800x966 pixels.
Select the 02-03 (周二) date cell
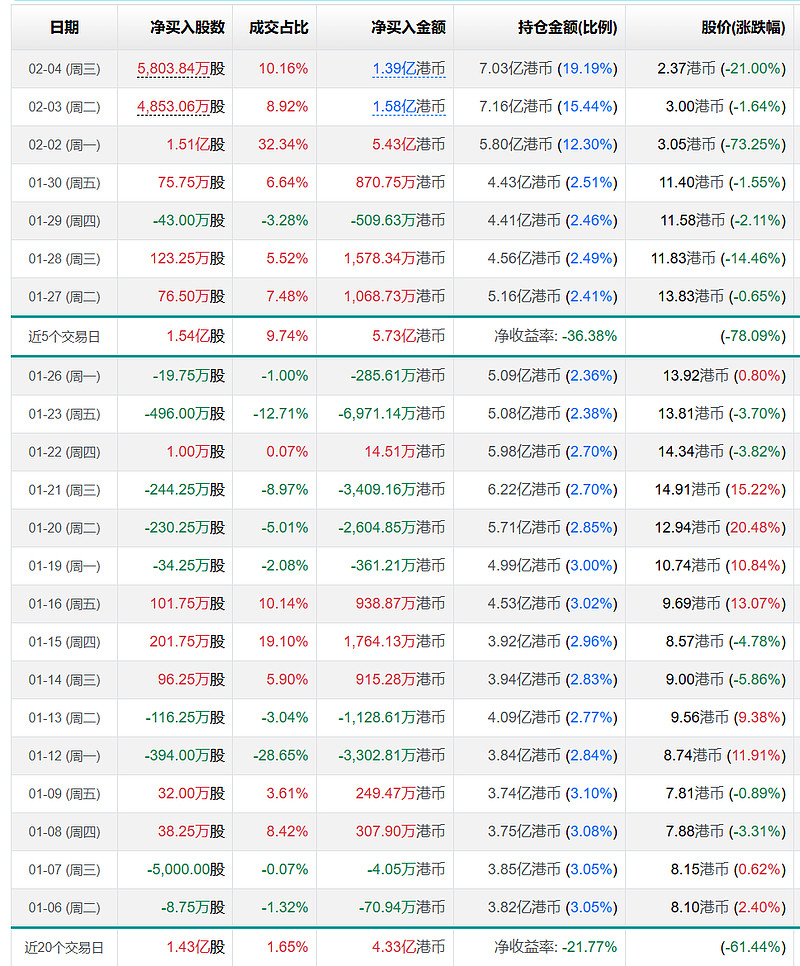tap(64, 107)
